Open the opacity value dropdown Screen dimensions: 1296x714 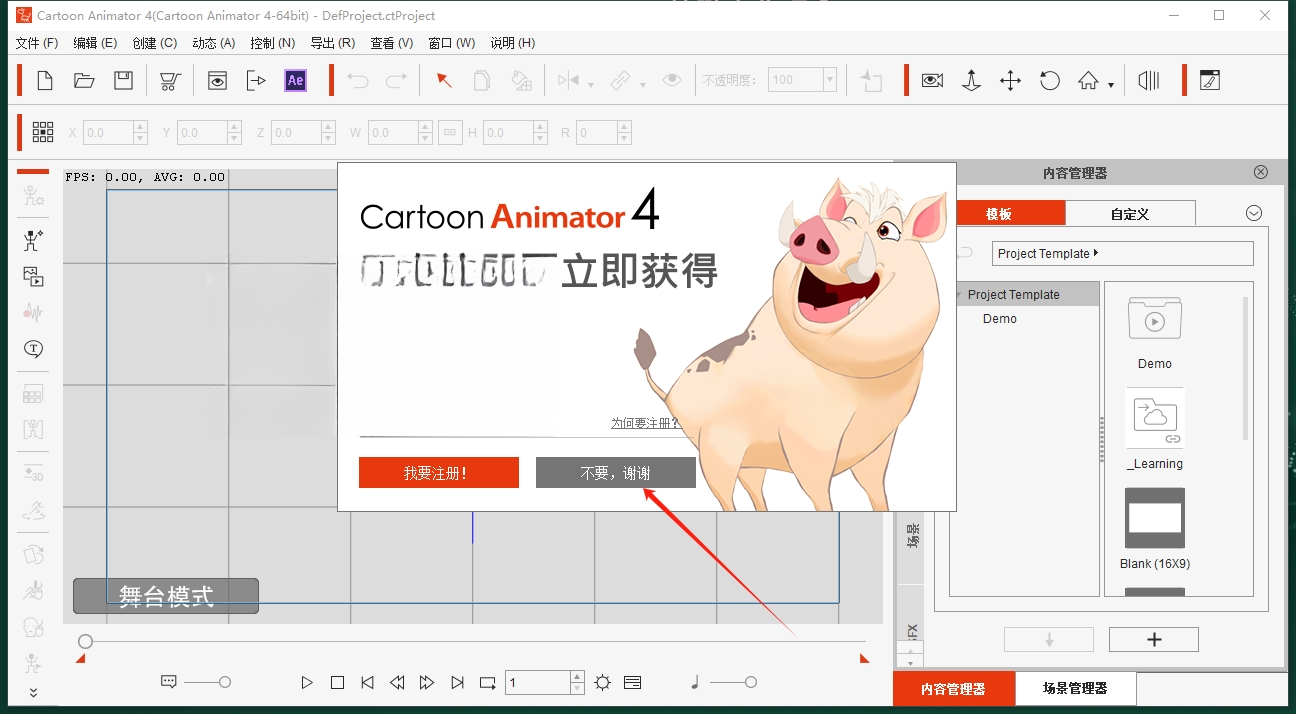click(x=829, y=80)
